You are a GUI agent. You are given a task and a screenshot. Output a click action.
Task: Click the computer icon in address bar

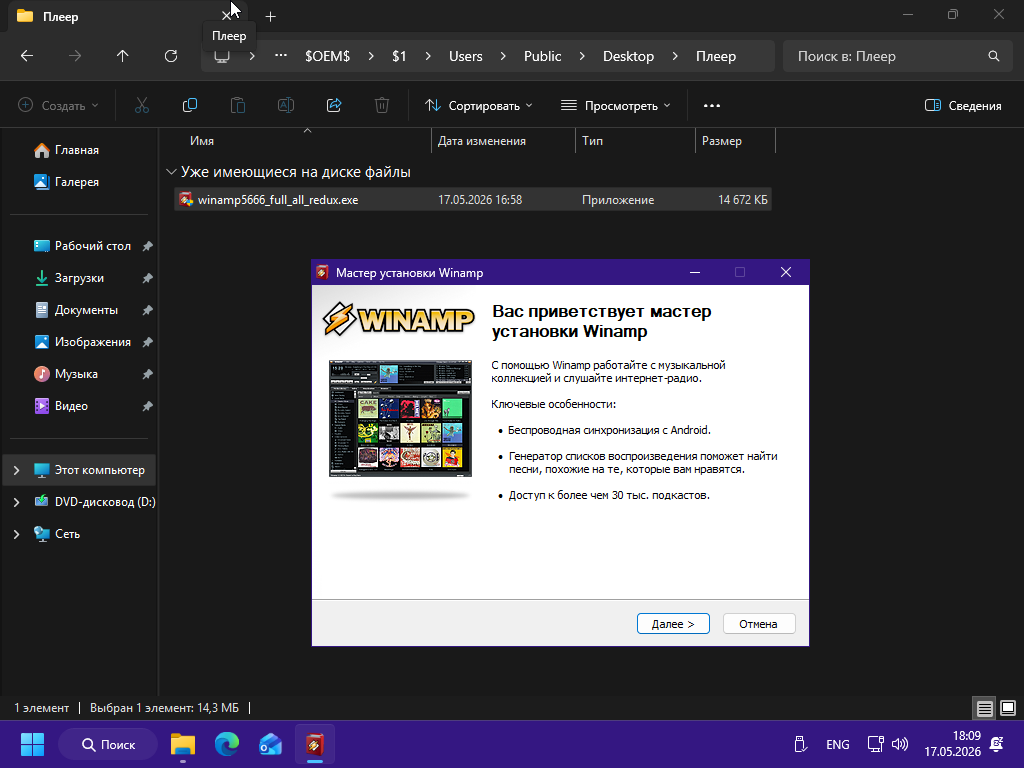[x=222, y=57]
